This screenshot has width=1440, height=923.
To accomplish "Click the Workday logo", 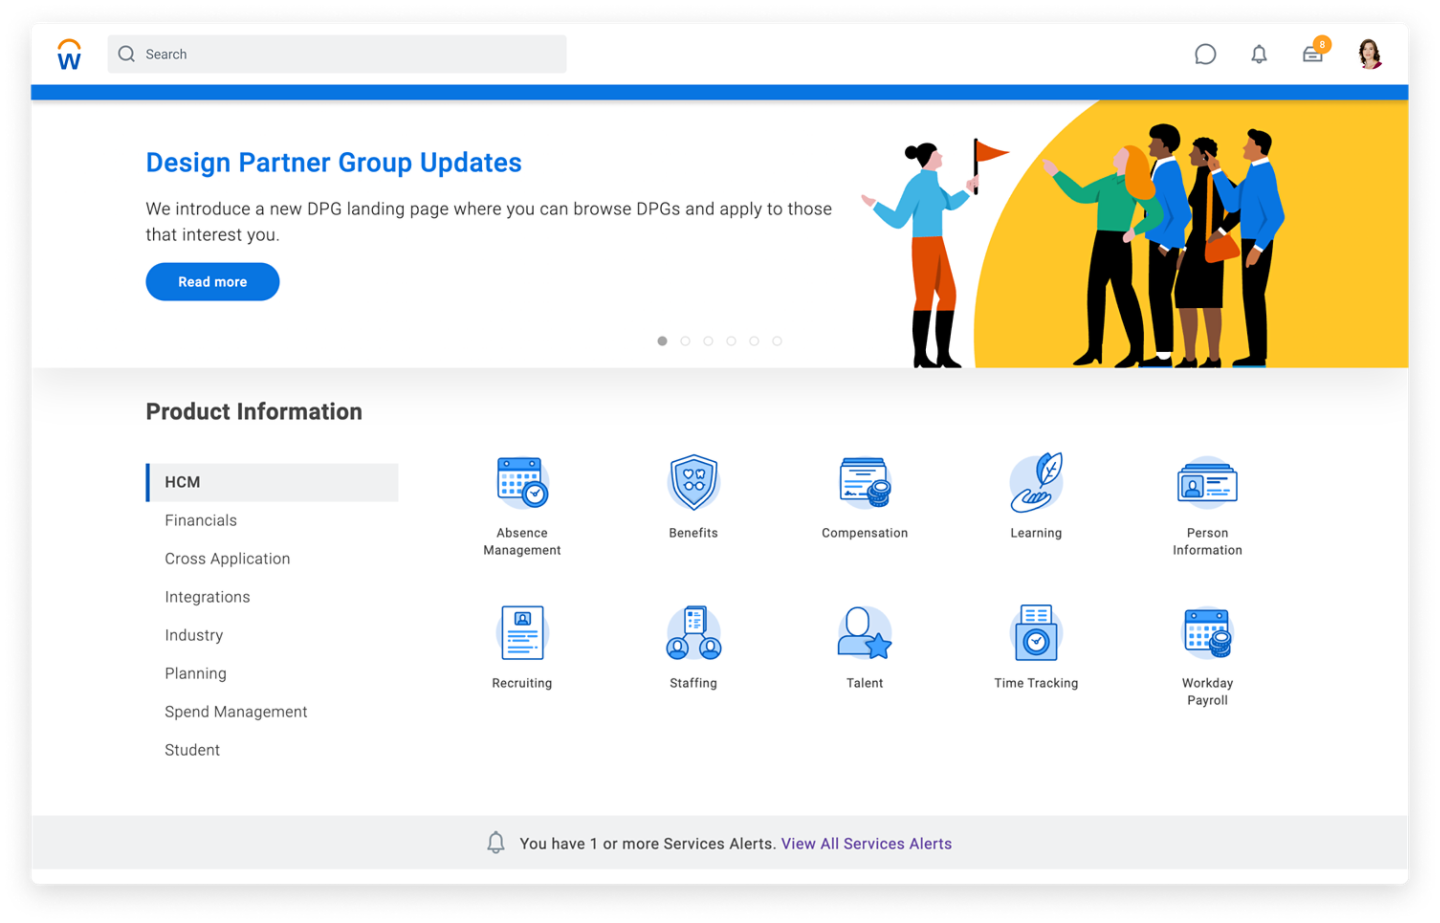I will point(67,54).
